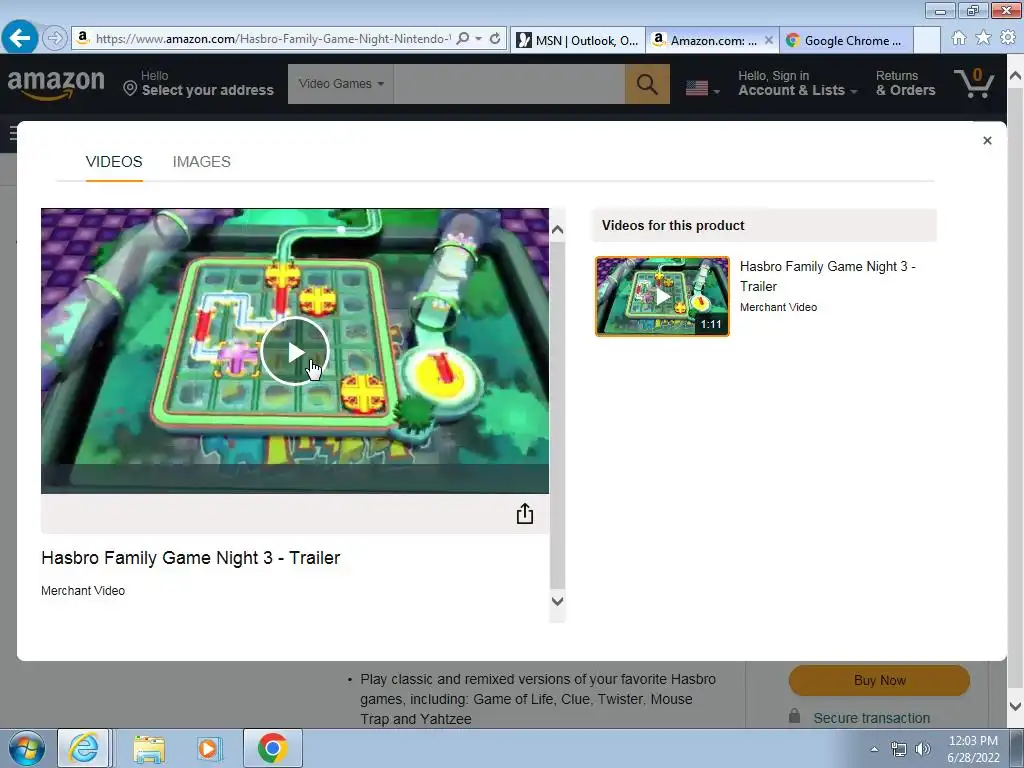
Task: Click the network tray icon
Action: click(x=899, y=749)
